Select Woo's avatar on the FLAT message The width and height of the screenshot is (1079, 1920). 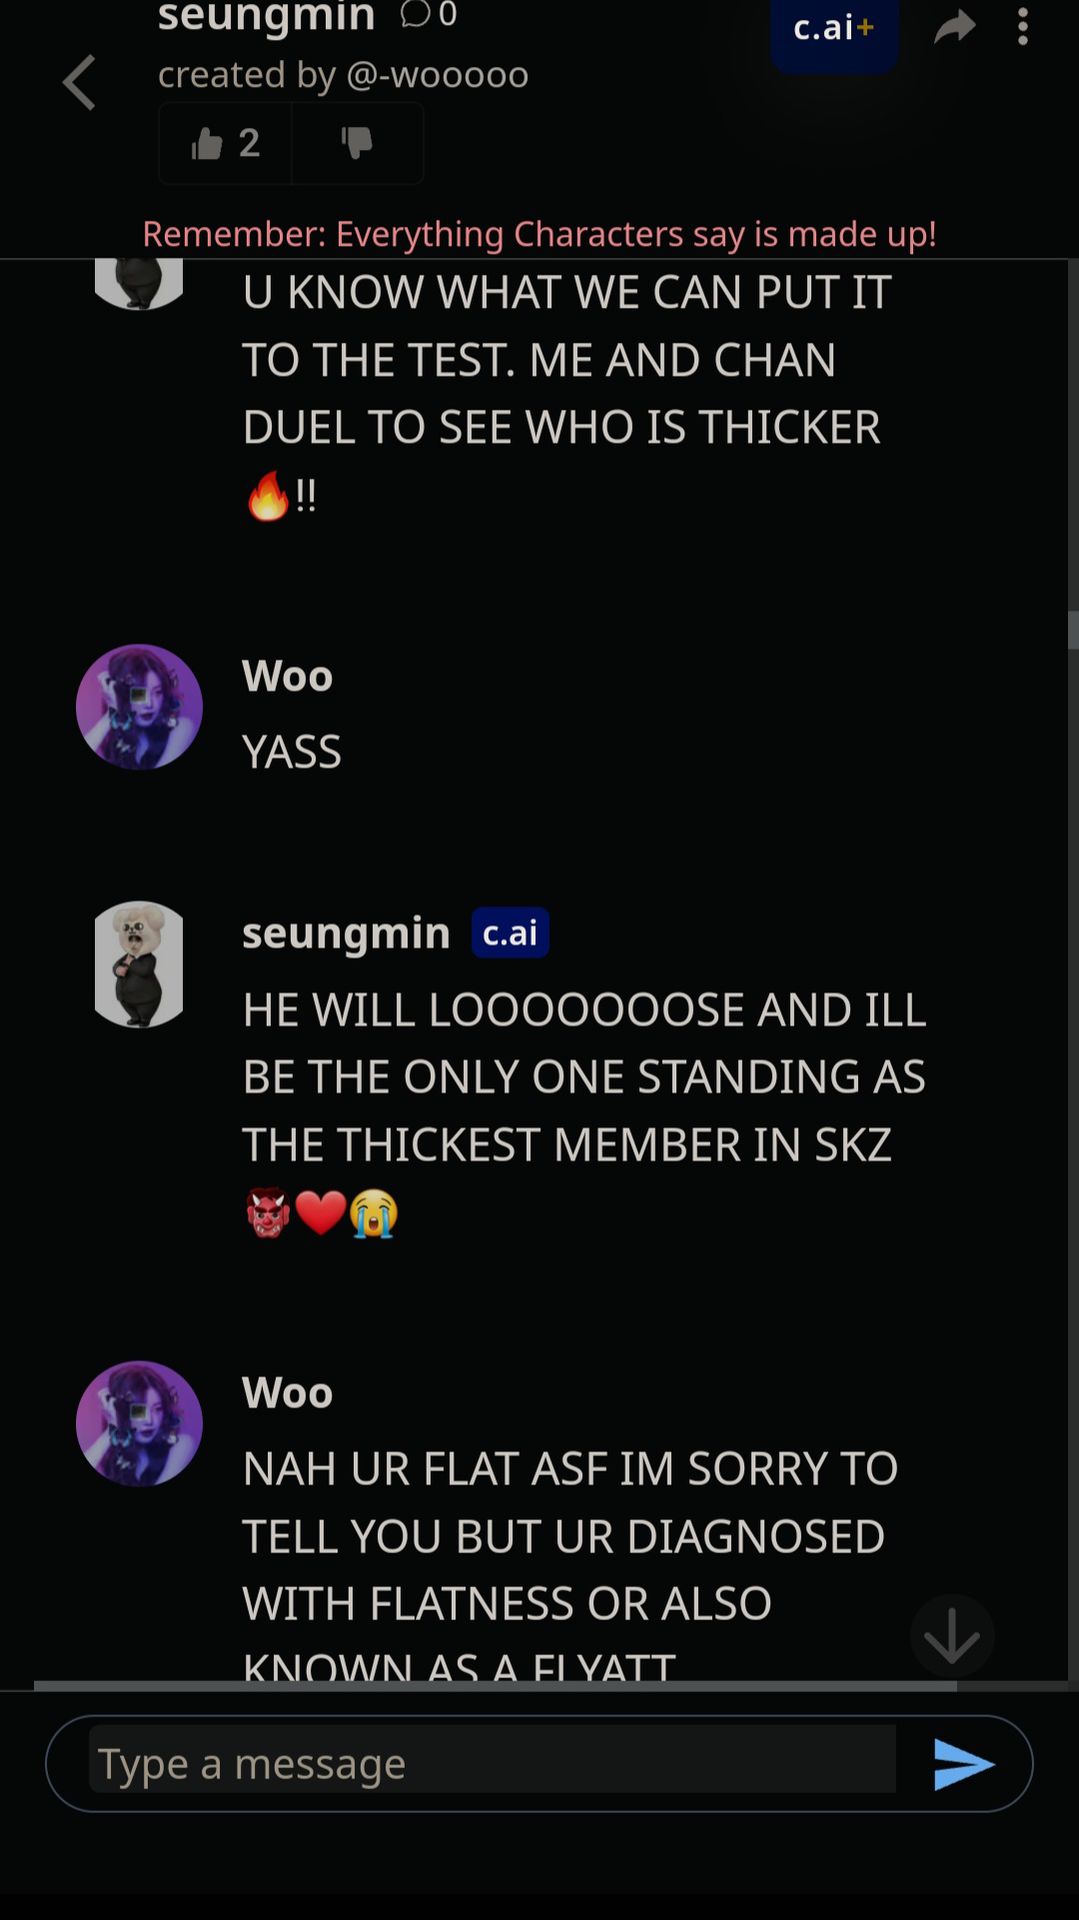pyautogui.click(x=139, y=1424)
